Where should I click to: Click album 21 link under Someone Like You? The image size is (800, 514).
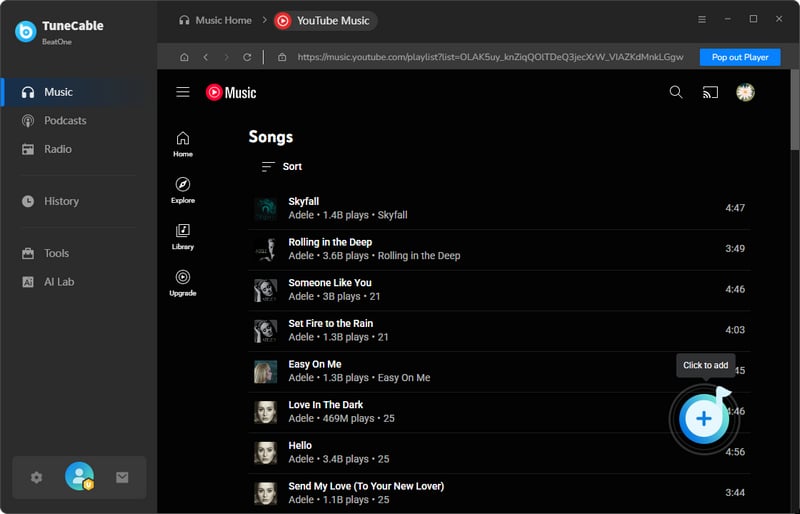(x=374, y=297)
